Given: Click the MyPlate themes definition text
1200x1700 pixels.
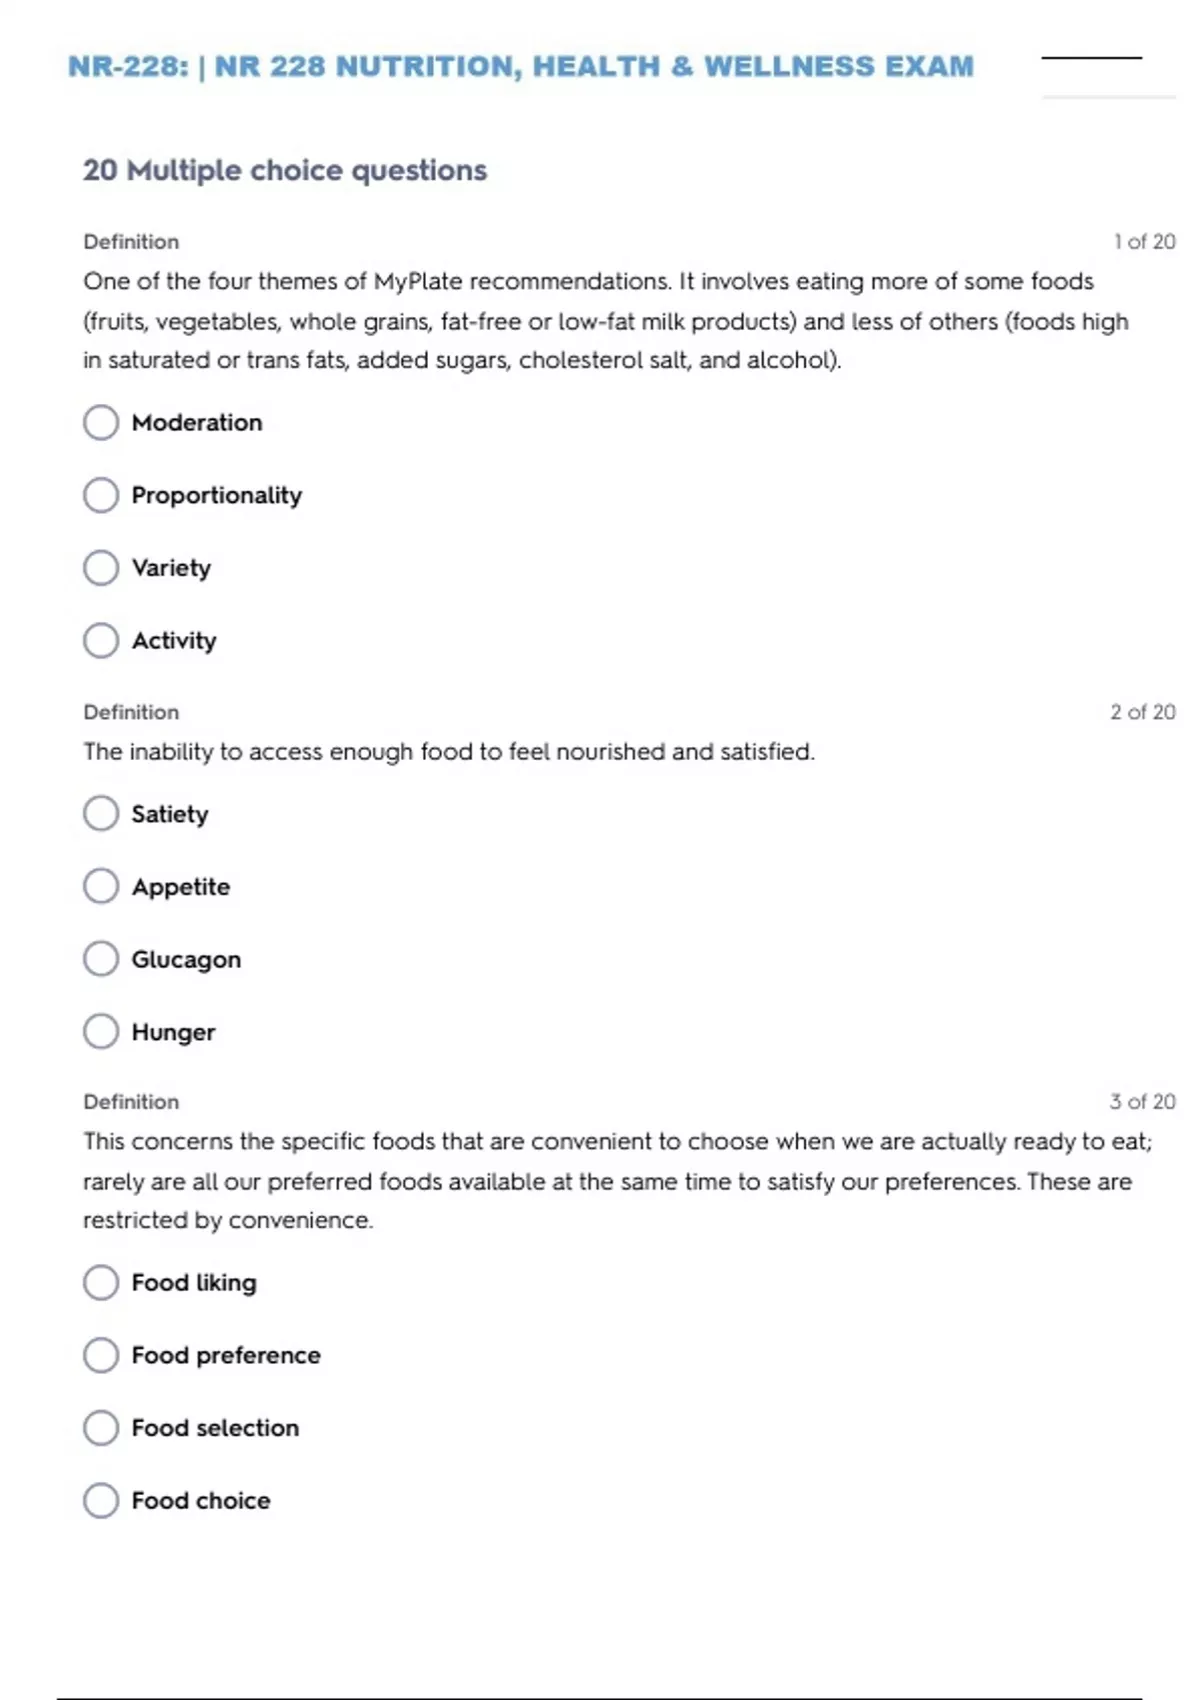Looking at the screenshot, I should pyautogui.click(x=605, y=321).
